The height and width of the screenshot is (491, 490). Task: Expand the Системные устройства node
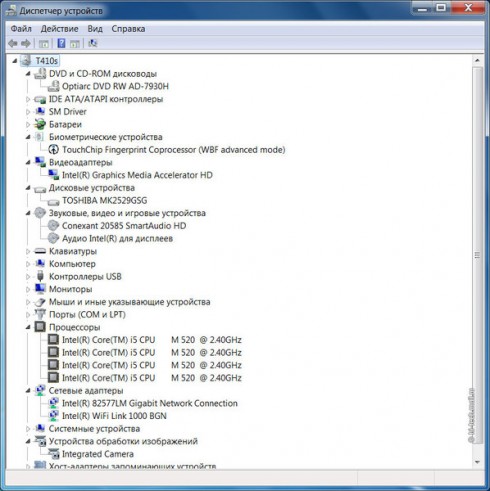coord(28,428)
